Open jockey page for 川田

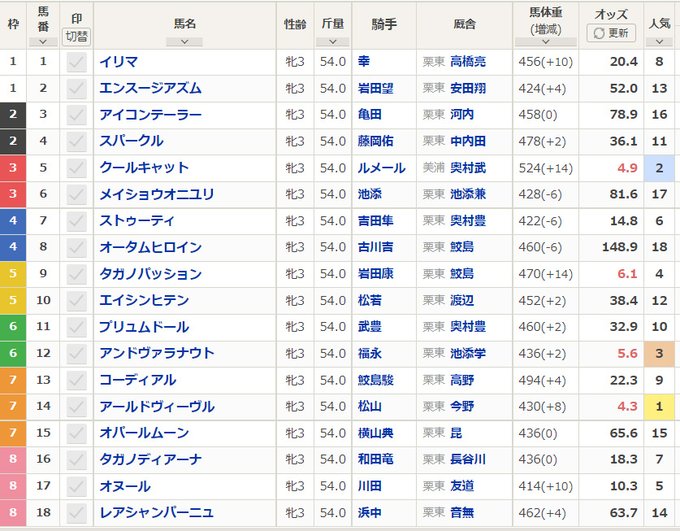click(x=369, y=486)
